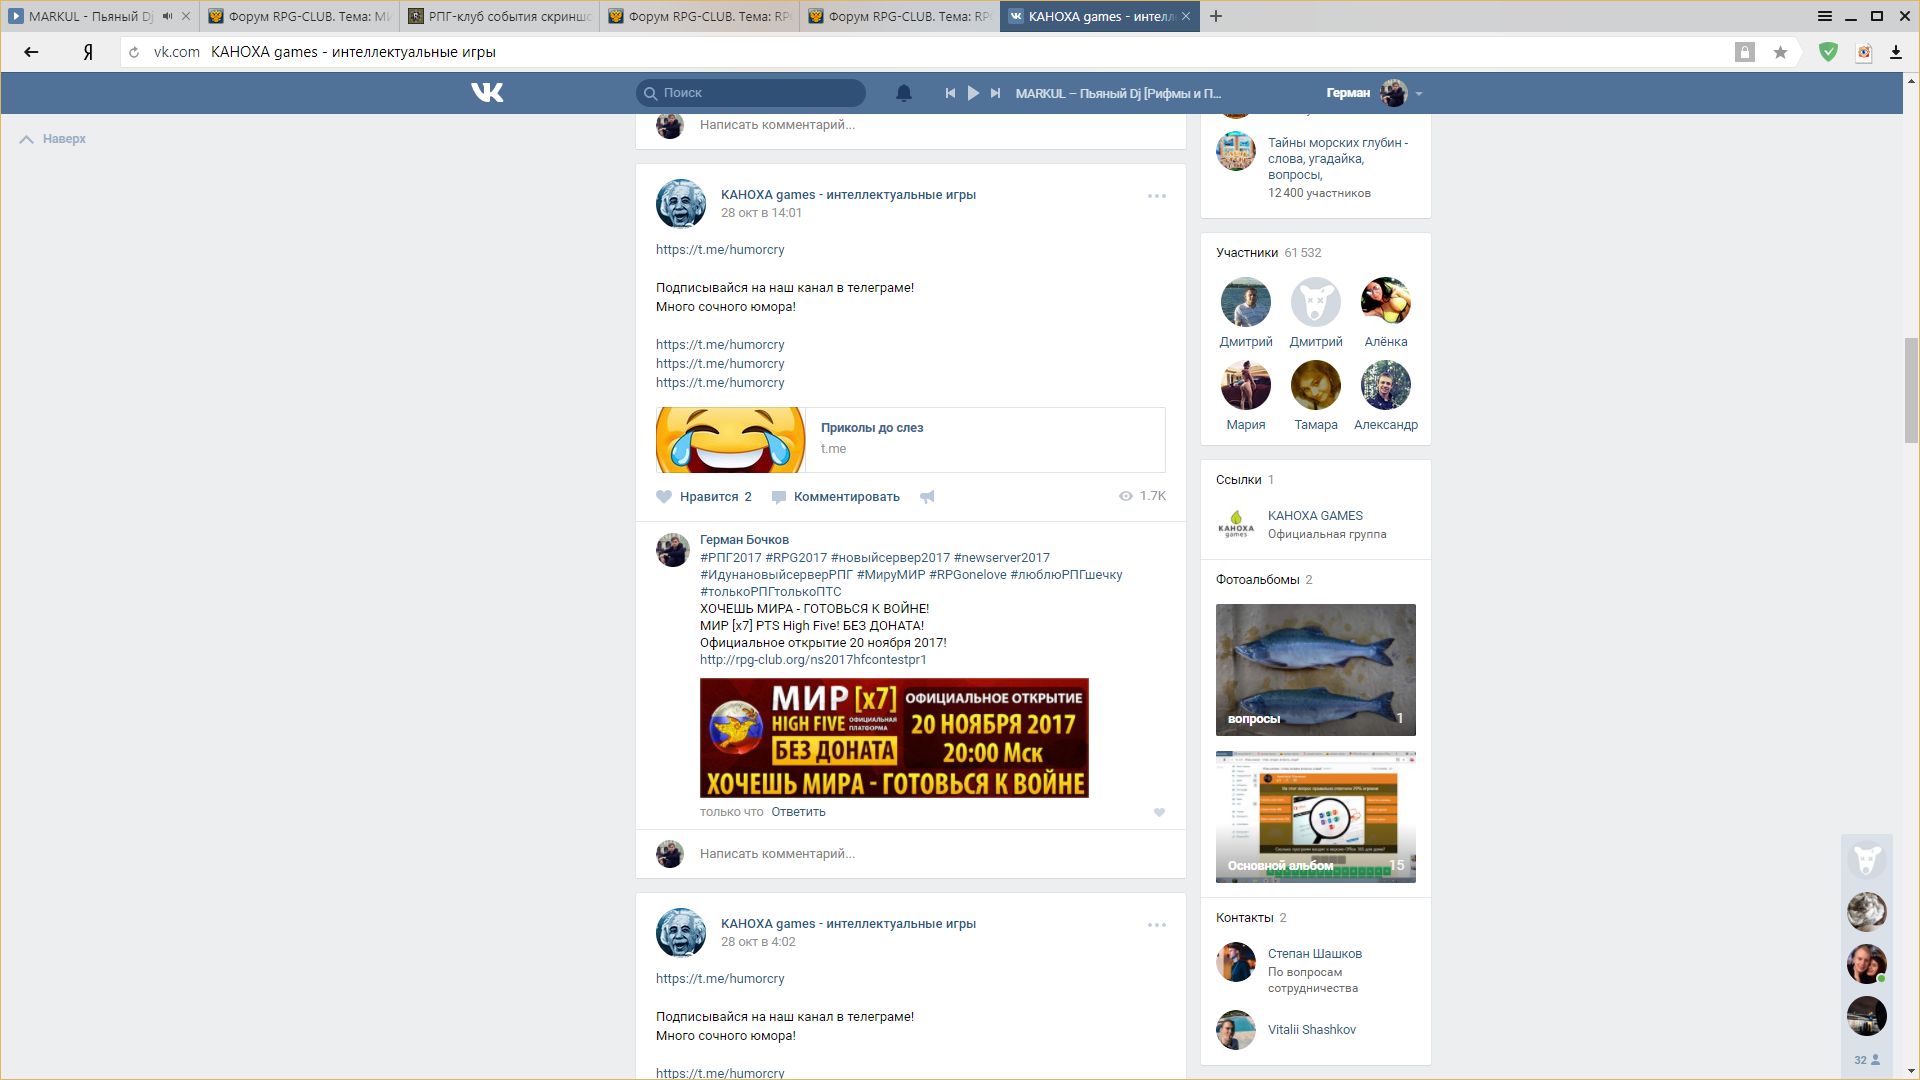This screenshot has height=1080, width=1920.
Task: Open rpg-club.org contest link
Action: [x=813, y=660]
